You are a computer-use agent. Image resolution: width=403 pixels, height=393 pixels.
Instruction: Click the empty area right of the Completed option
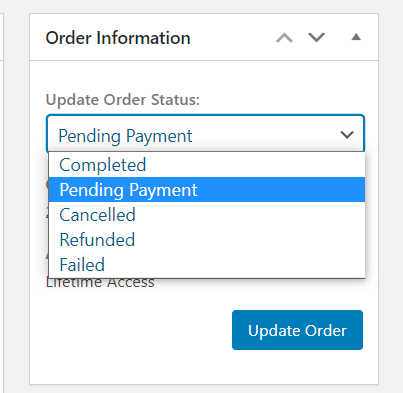[255, 165]
